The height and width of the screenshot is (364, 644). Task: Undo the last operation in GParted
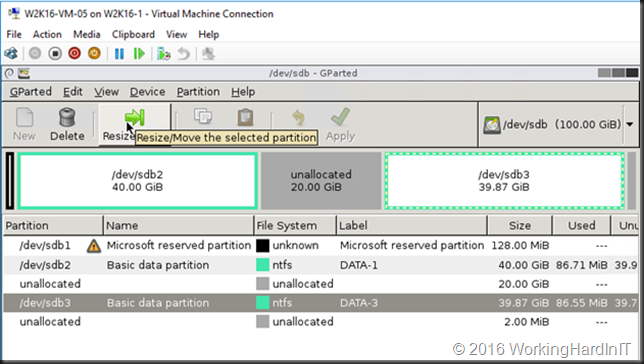tap(299, 117)
